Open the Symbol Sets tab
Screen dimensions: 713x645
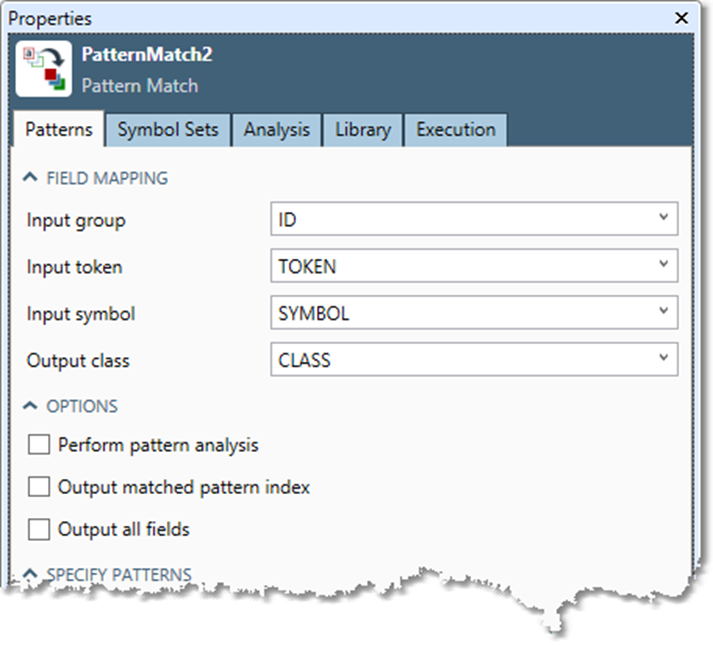(168, 130)
